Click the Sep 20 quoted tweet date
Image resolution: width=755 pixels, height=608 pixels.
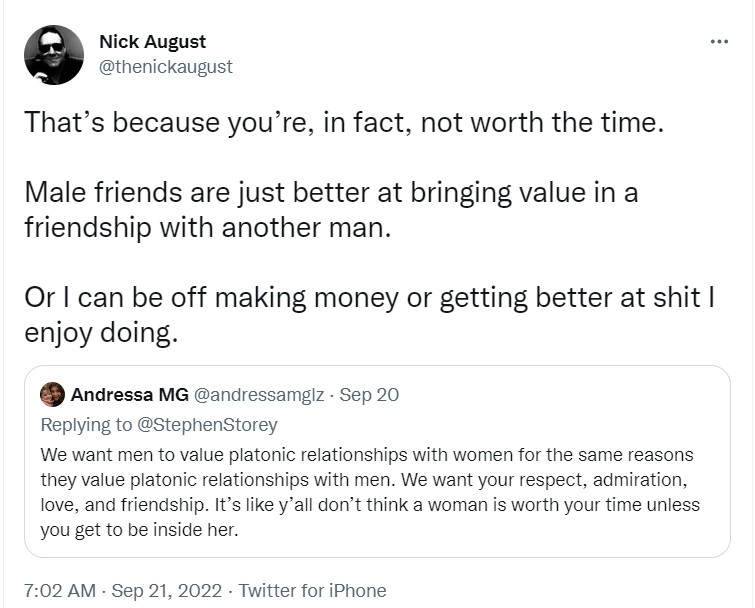pos(370,394)
